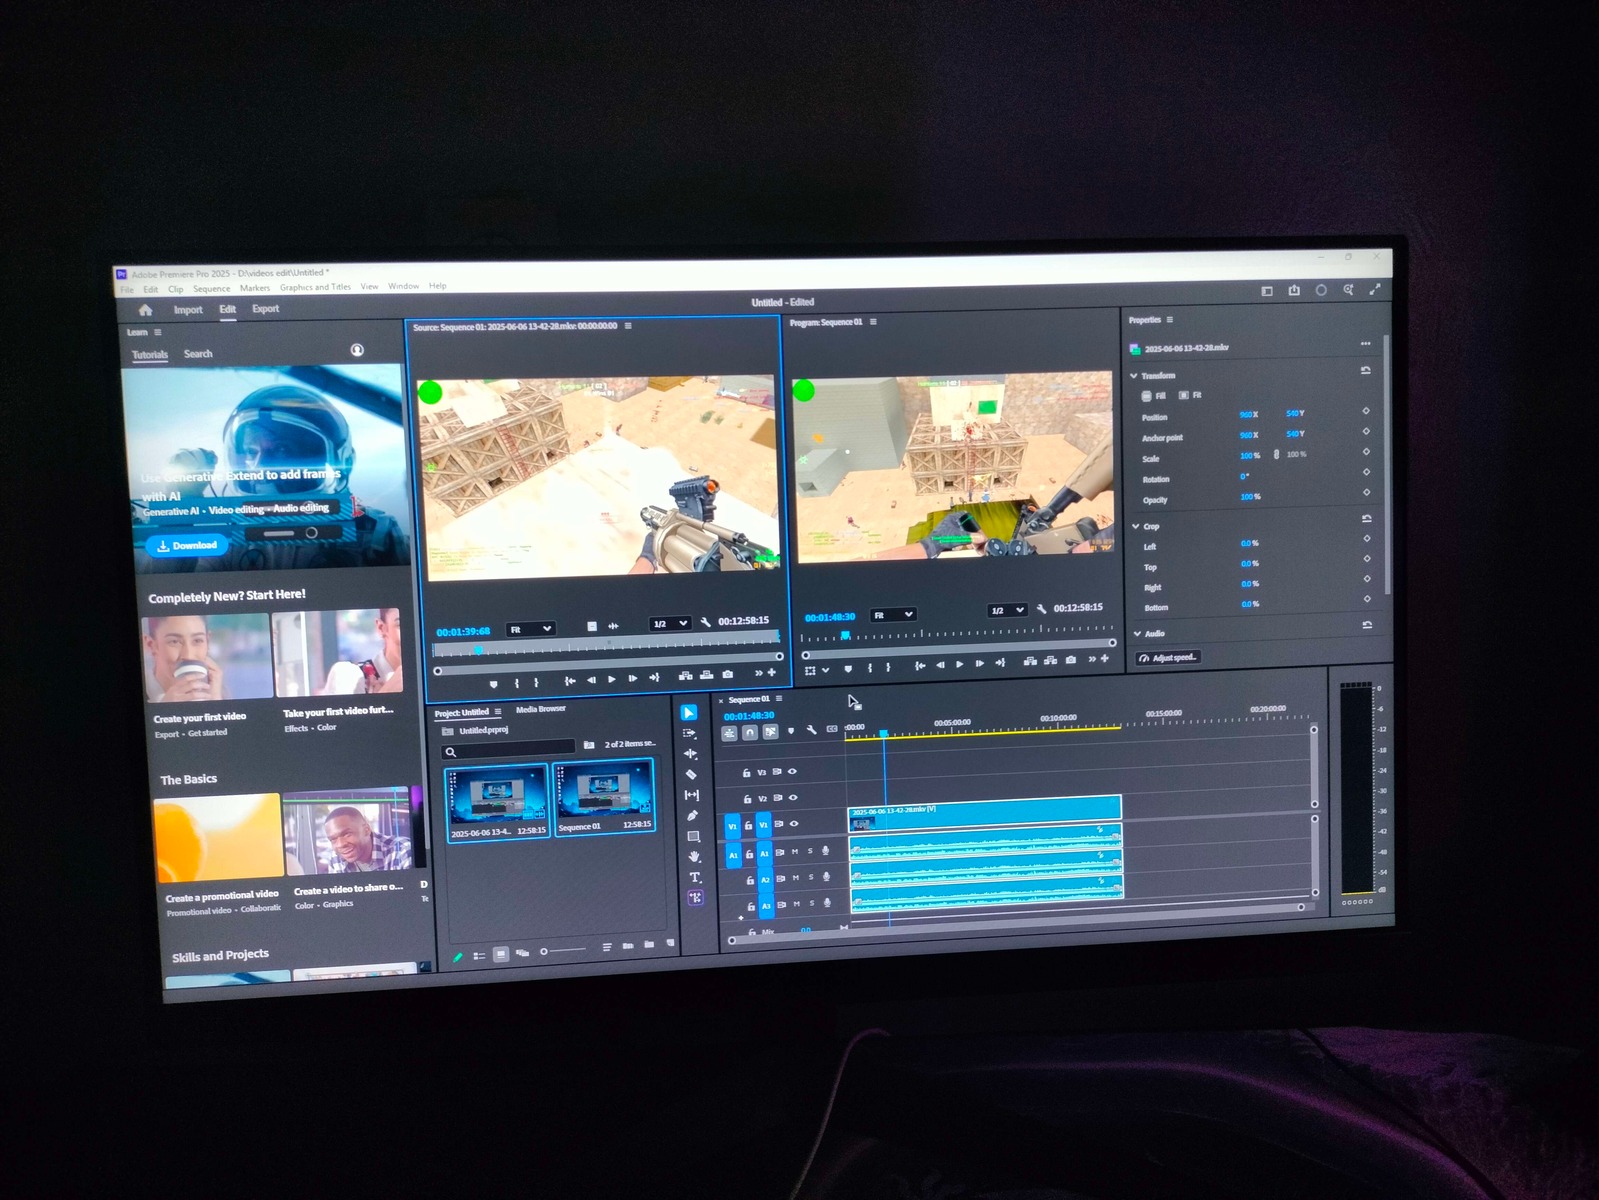Select the Ripple Edit tool
This screenshot has width=1599, height=1200.
click(690, 753)
